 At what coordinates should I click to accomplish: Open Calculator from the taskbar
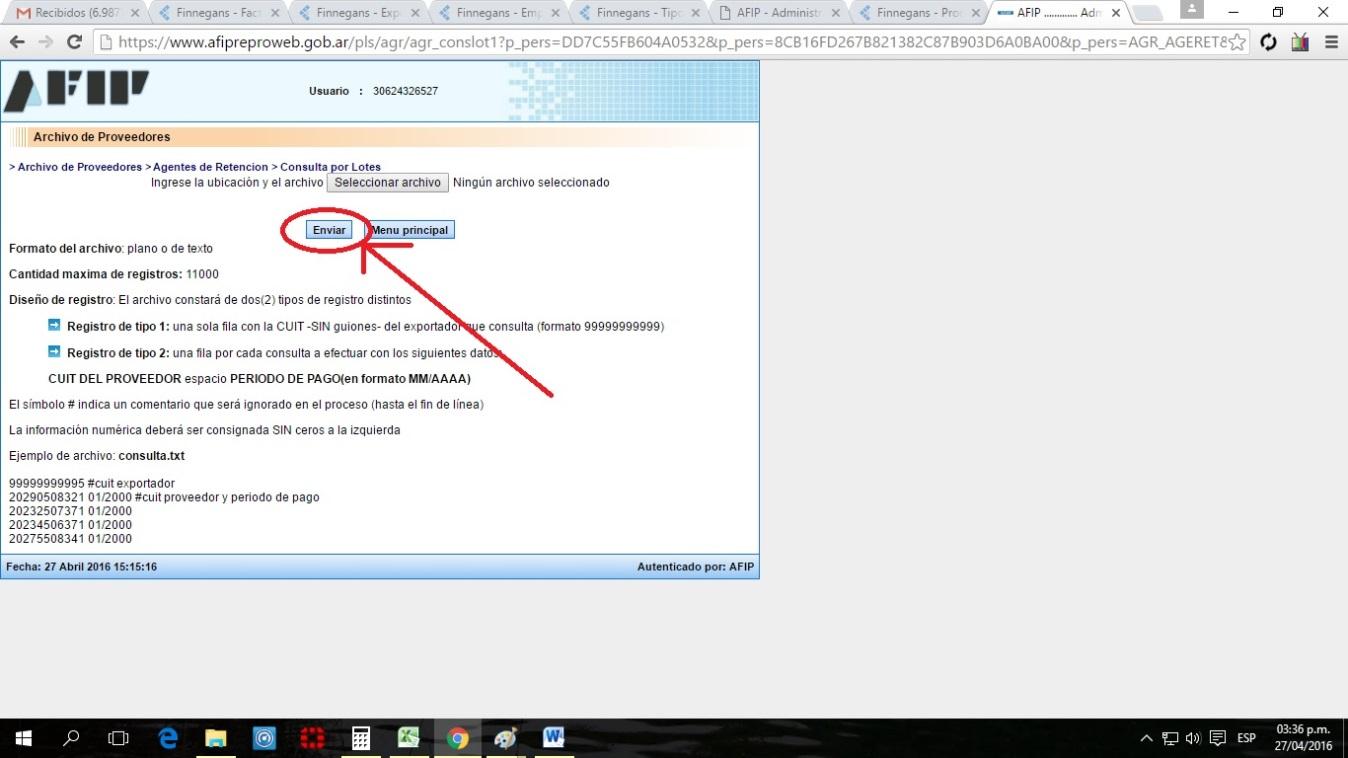click(x=361, y=738)
